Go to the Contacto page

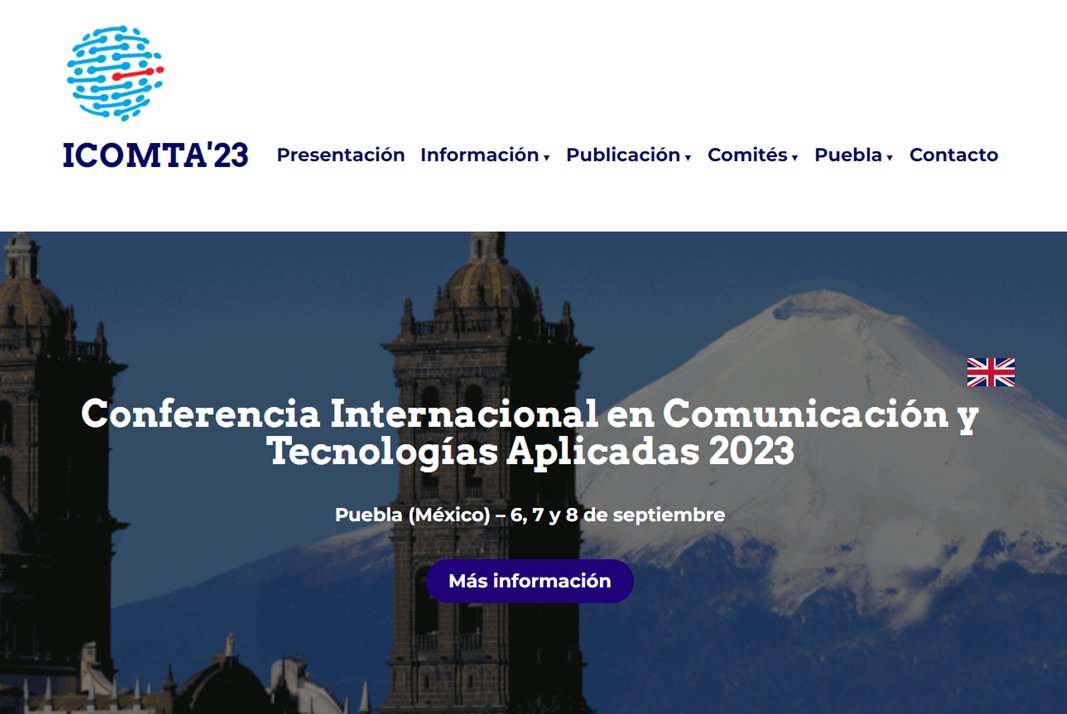(953, 155)
